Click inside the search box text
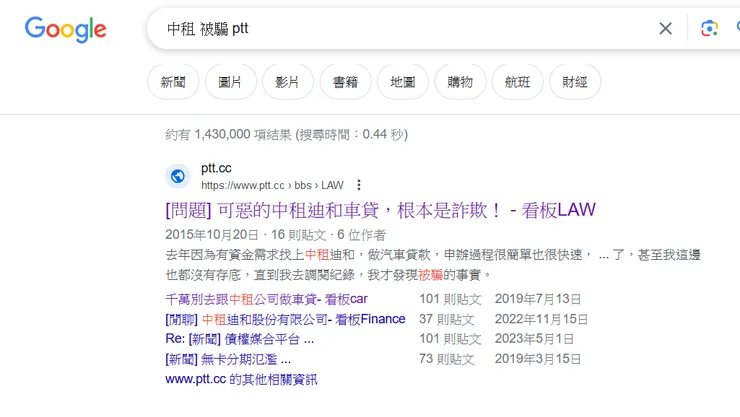 (x=208, y=29)
